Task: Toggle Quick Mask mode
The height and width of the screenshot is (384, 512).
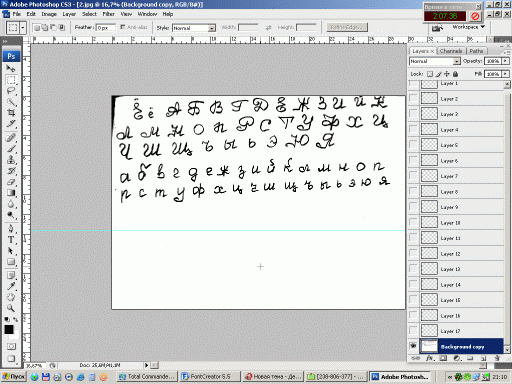Action: point(11,347)
